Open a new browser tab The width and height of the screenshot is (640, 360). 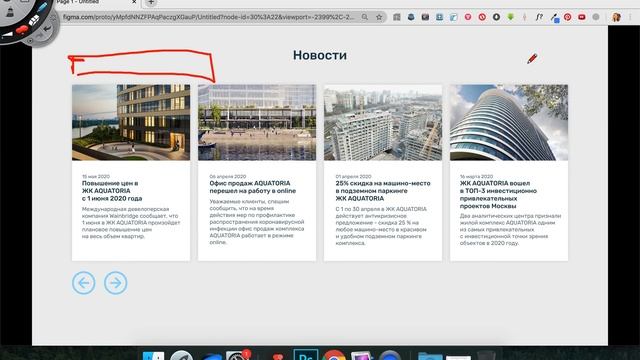coord(151,2)
